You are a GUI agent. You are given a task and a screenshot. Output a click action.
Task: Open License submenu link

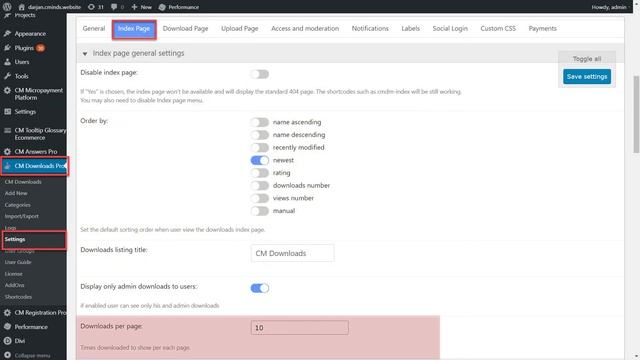coord(13,274)
